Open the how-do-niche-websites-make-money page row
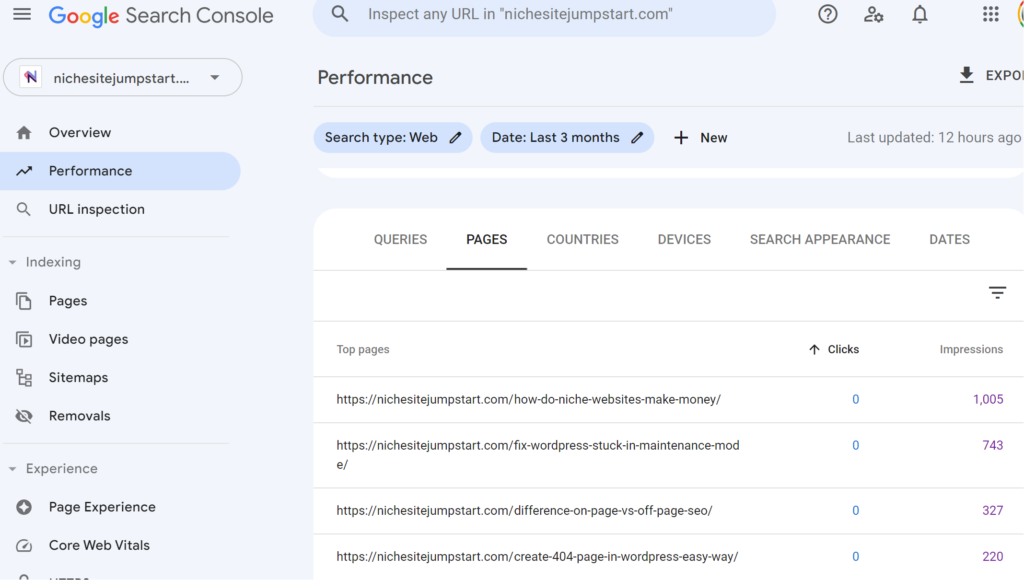Image resolution: width=1024 pixels, height=580 pixels. [669, 400]
